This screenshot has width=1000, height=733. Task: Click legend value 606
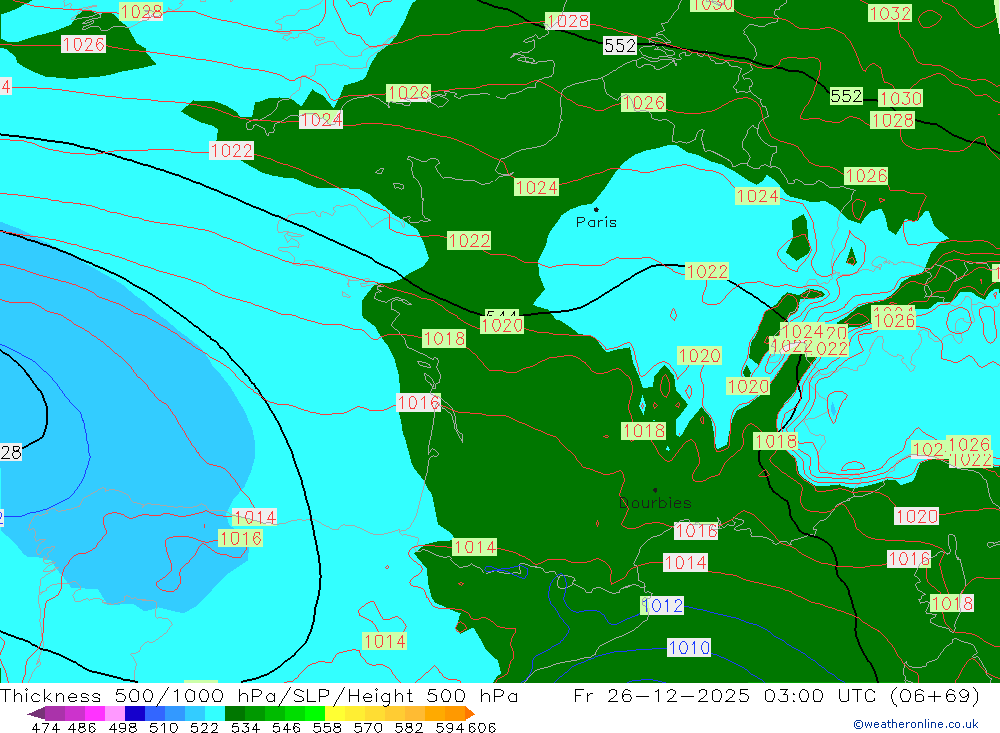click(x=482, y=727)
